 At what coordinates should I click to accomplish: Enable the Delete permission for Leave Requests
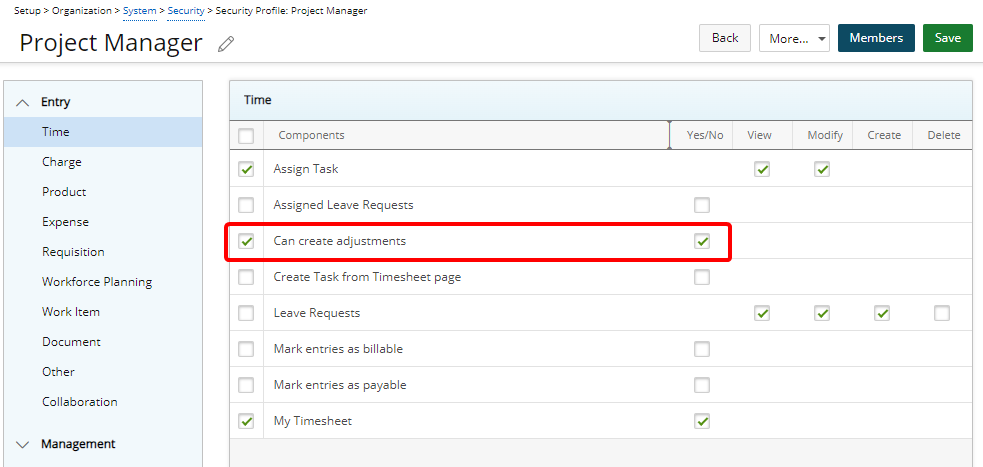[x=942, y=313]
